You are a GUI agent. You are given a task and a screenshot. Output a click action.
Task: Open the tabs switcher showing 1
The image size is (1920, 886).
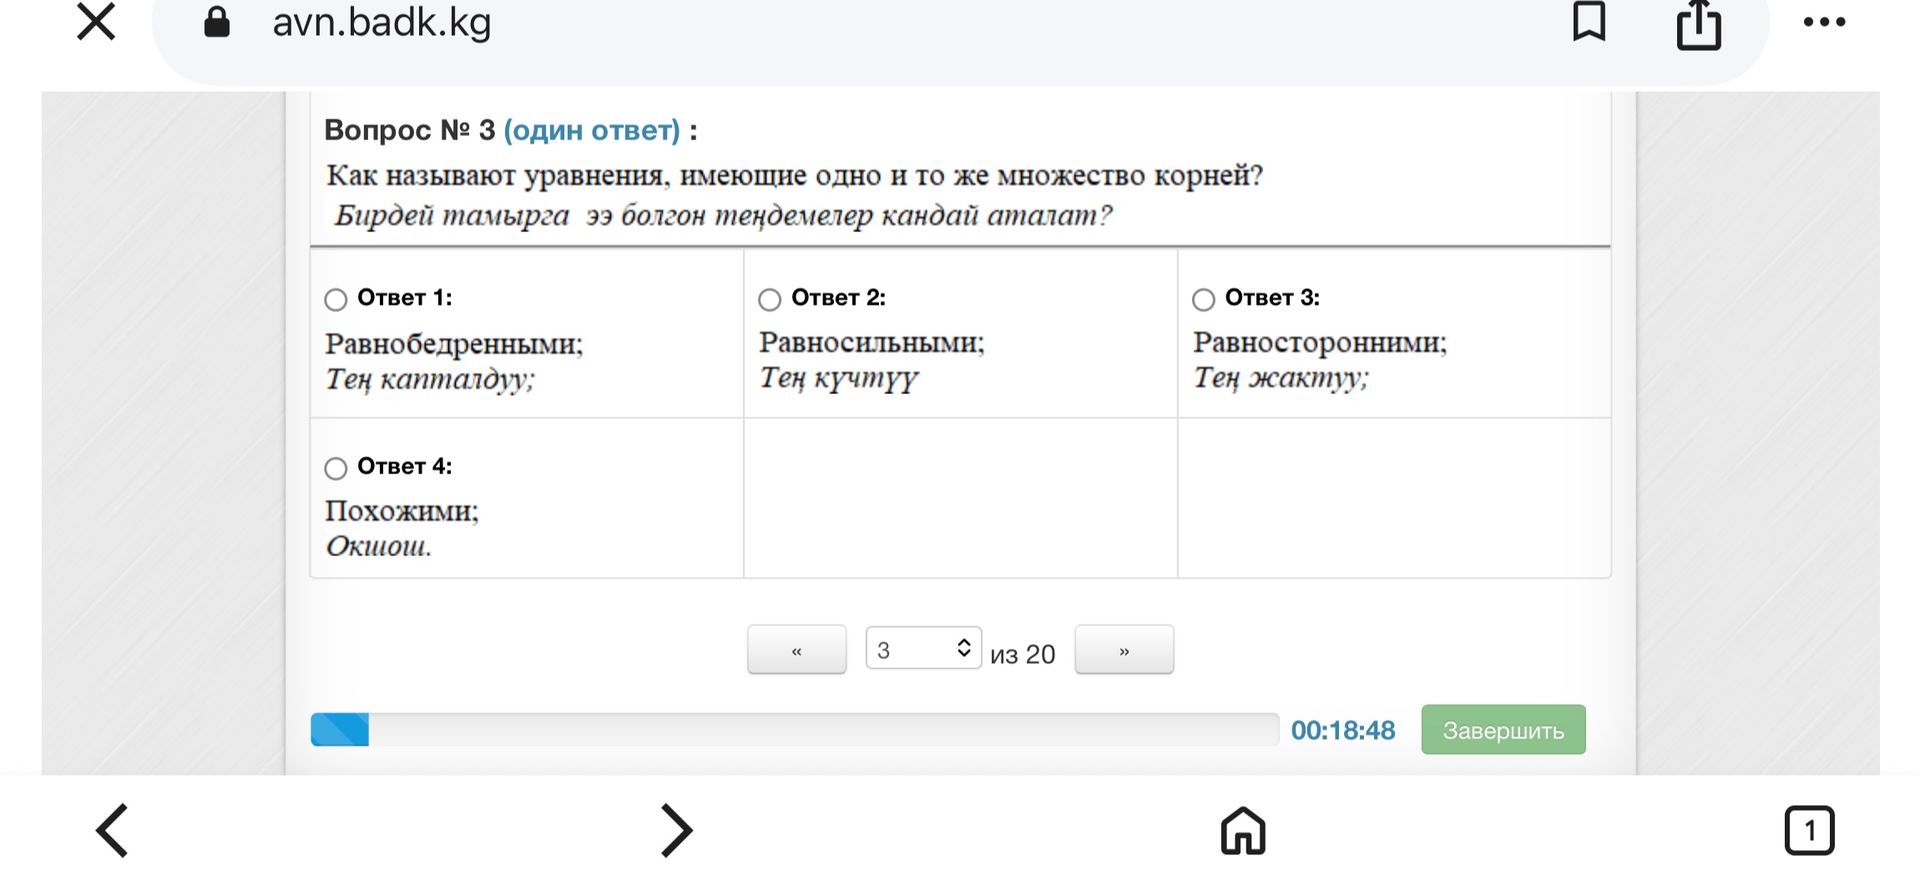point(1809,830)
